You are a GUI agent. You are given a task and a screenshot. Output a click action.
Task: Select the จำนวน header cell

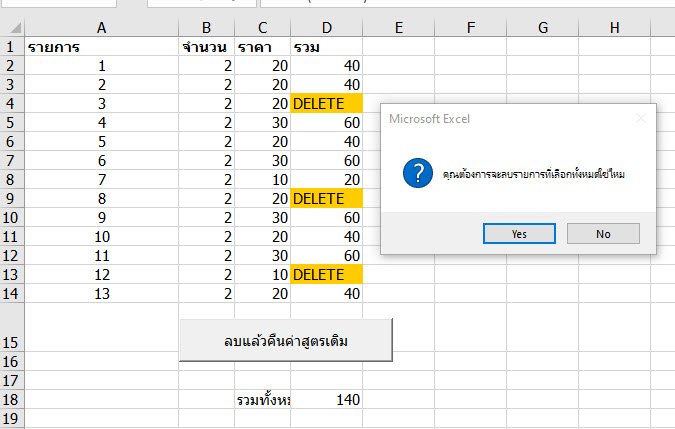(206, 47)
